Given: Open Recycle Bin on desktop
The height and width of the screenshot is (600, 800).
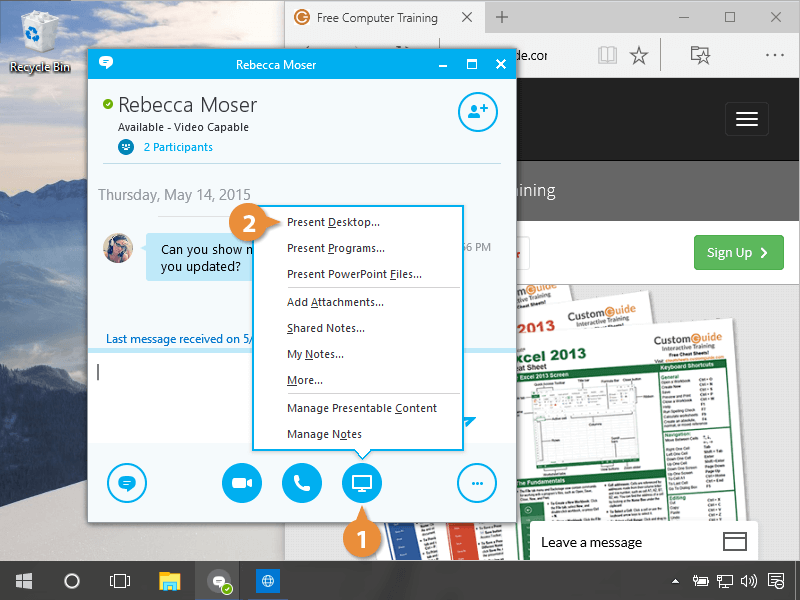Looking at the screenshot, I should pyautogui.click(x=40, y=42).
